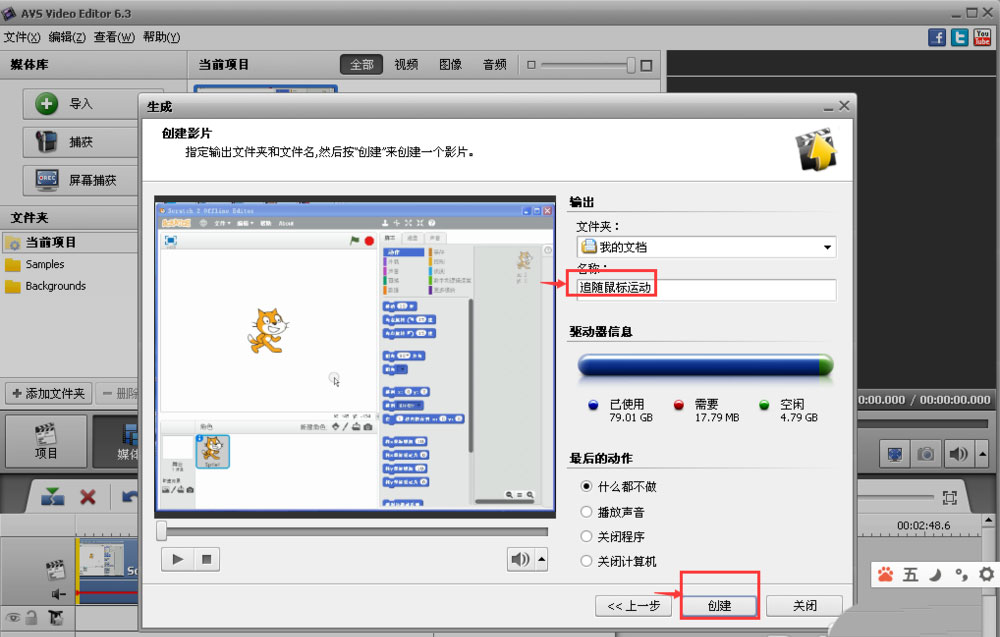This screenshot has width=1000, height=637.
Task: Click the IME paw icon
Action: 886,575
